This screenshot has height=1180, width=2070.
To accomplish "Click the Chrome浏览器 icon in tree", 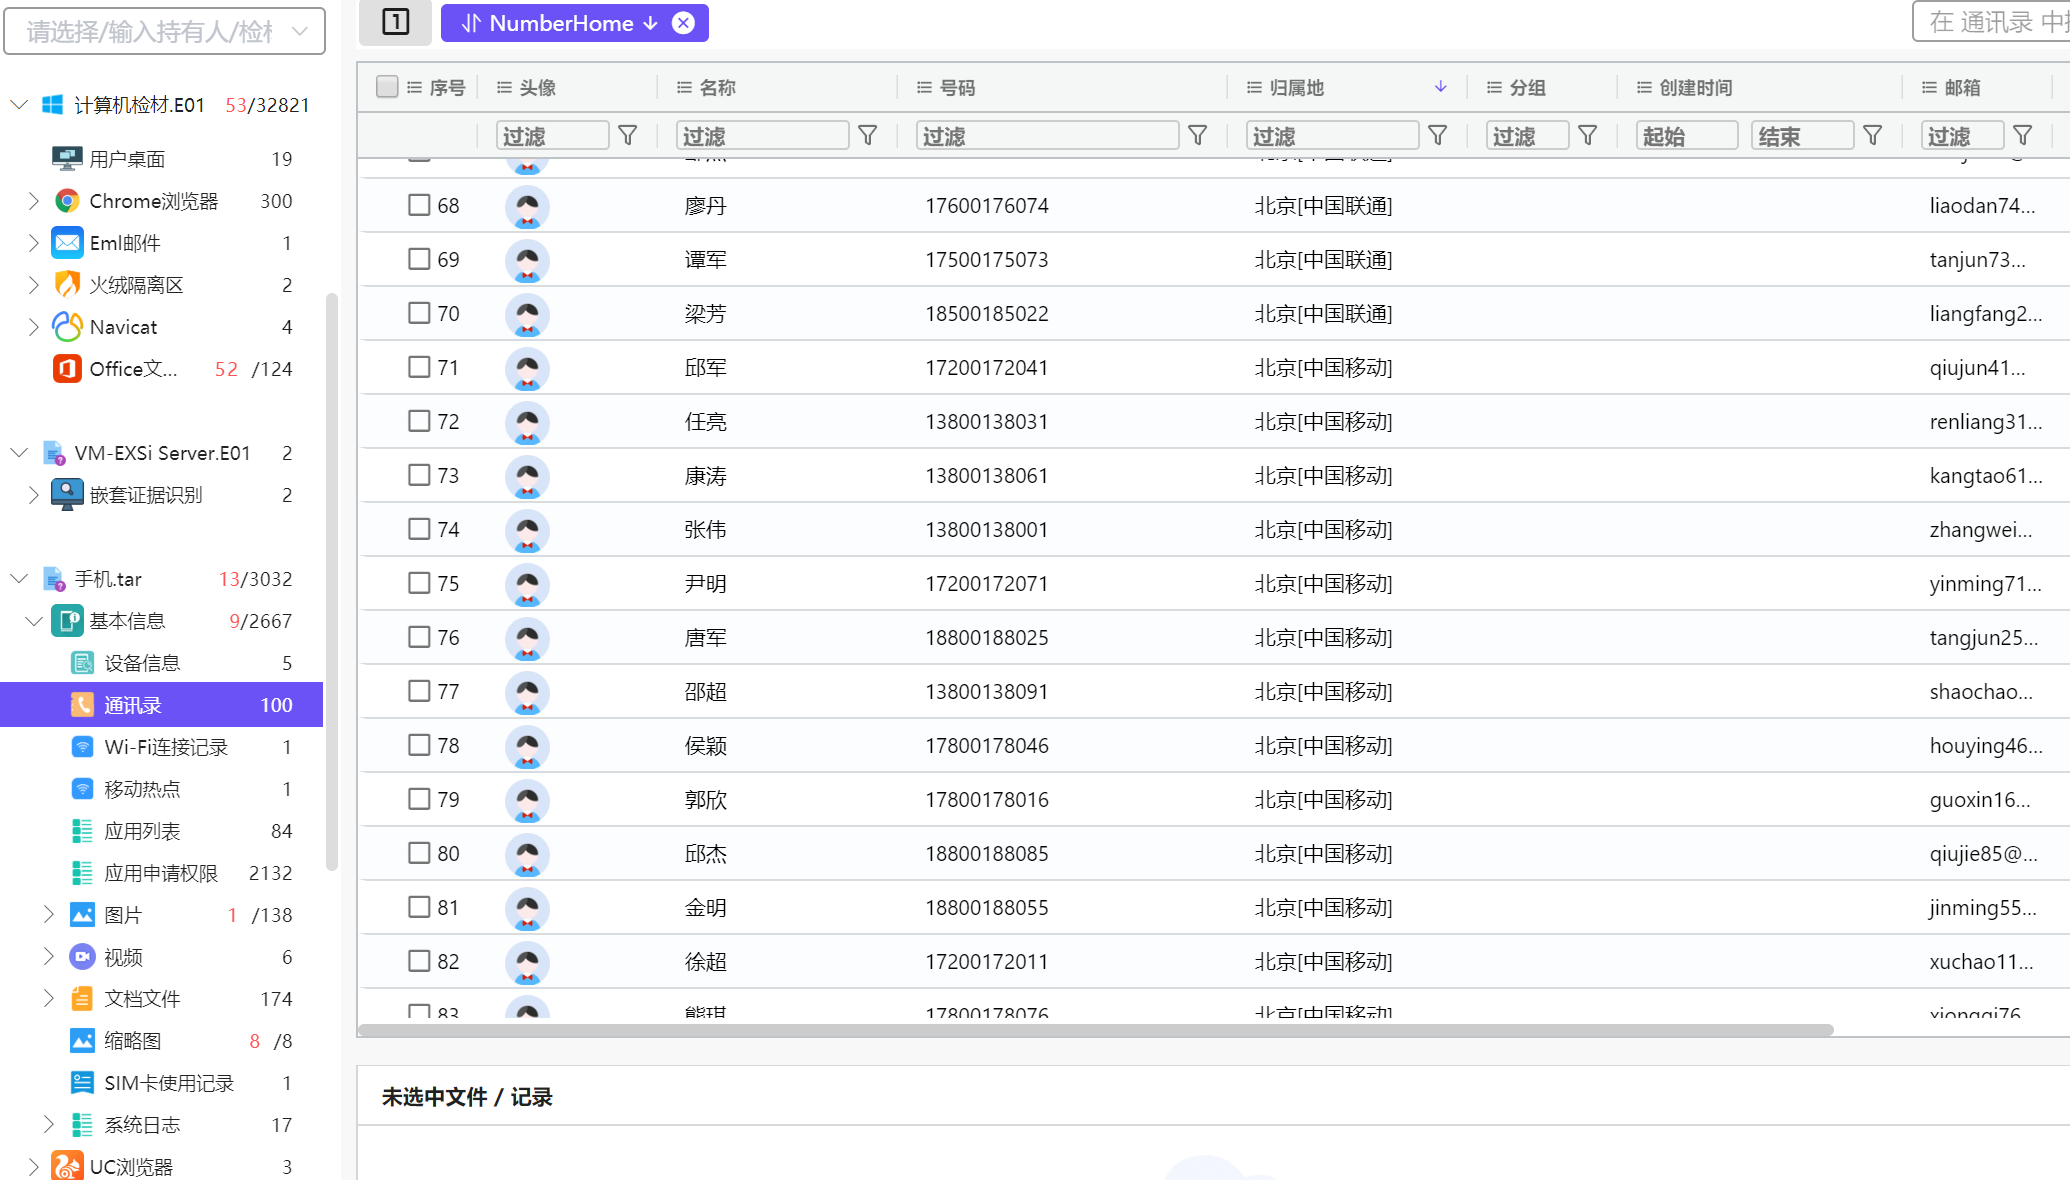I will (x=67, y=201).
